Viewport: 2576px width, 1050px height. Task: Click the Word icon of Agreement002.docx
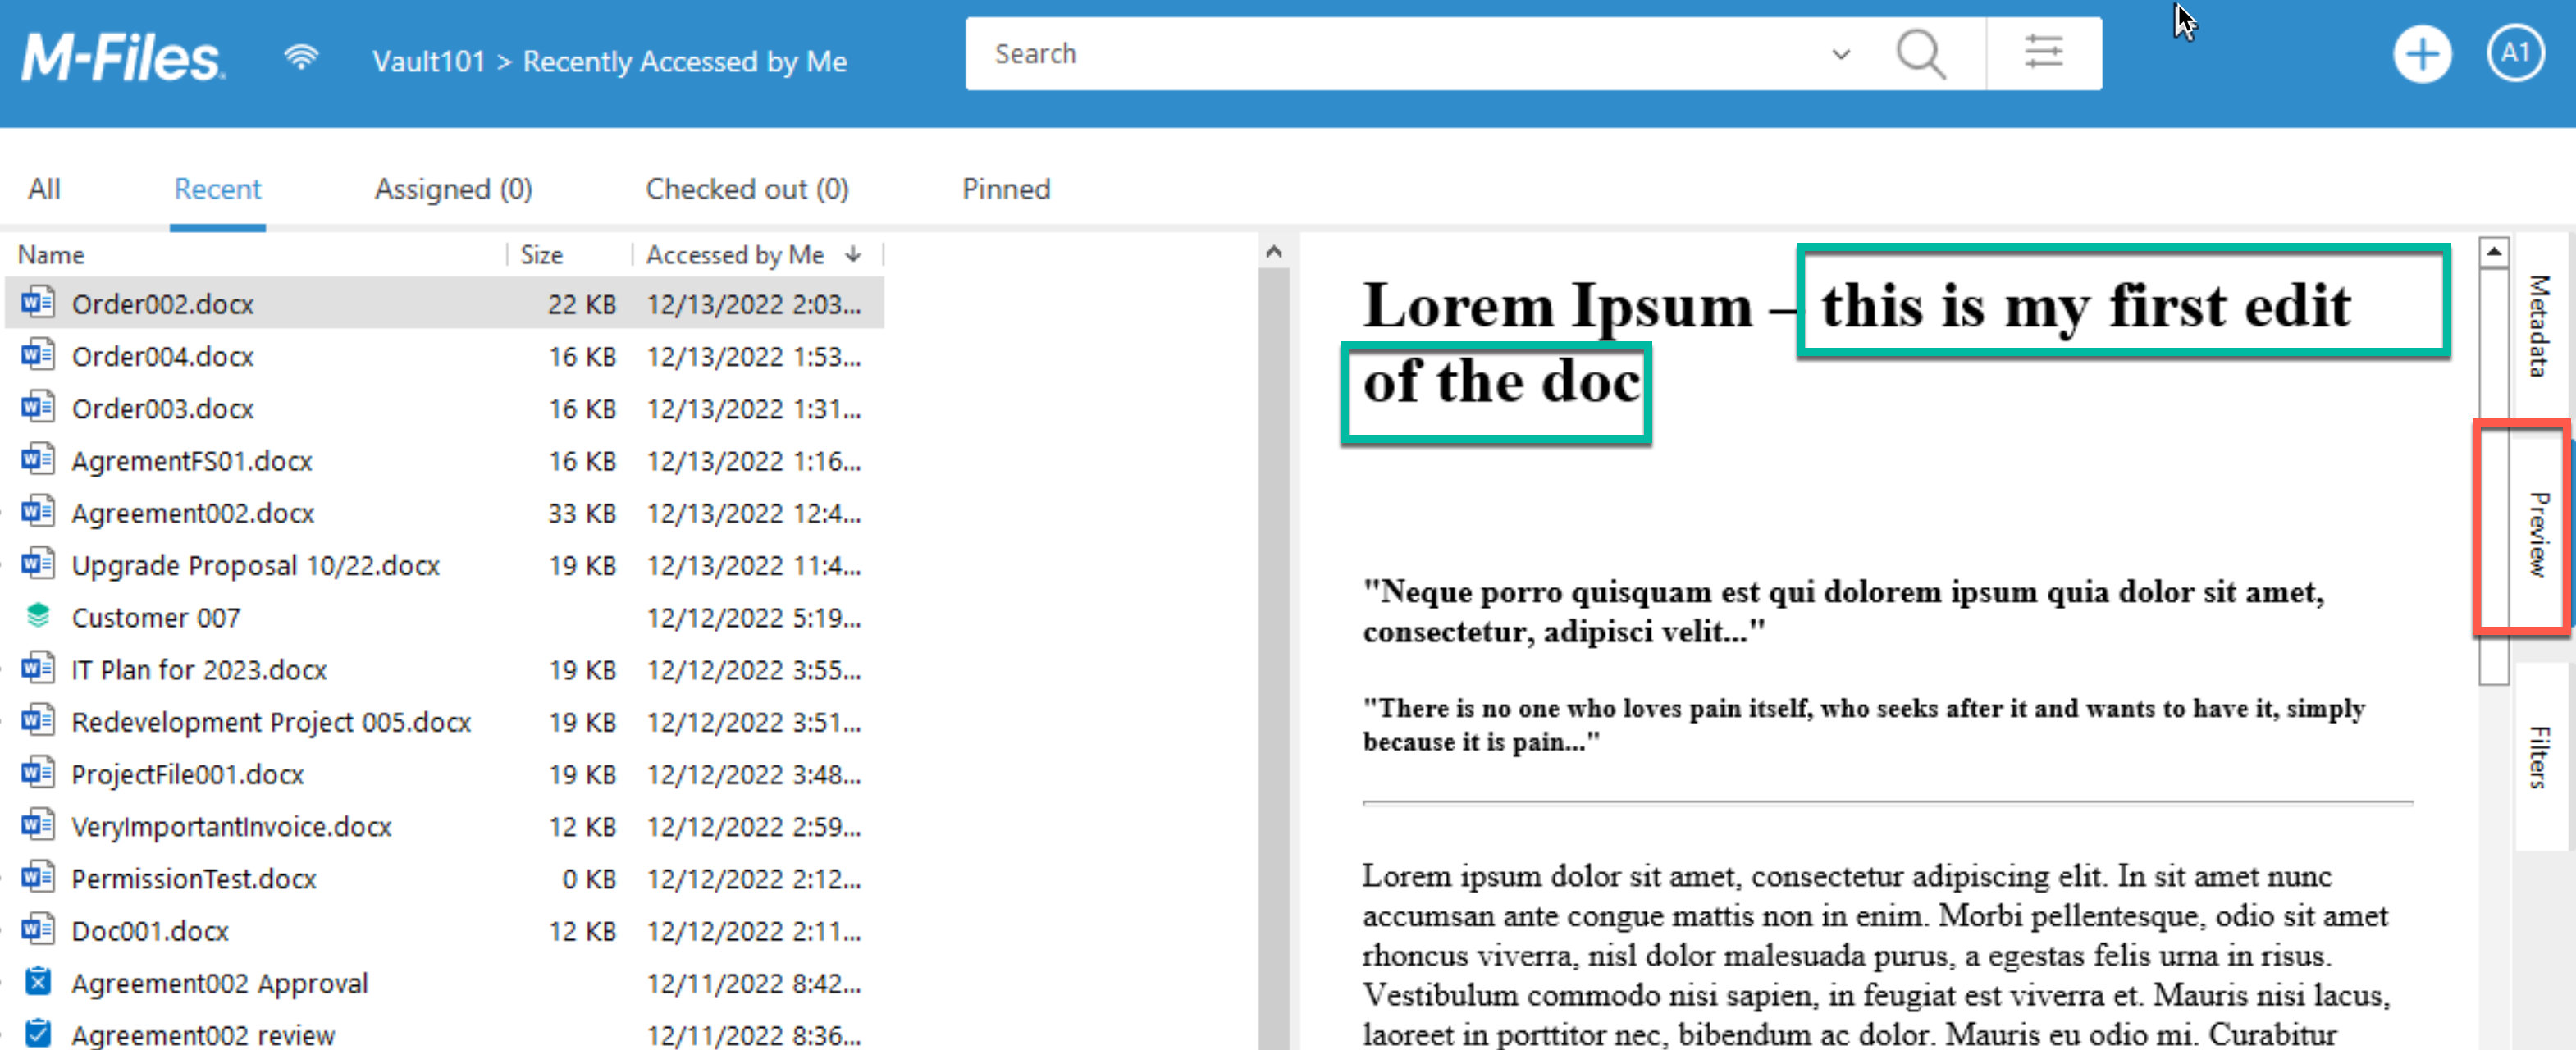(x=38, y=511)
